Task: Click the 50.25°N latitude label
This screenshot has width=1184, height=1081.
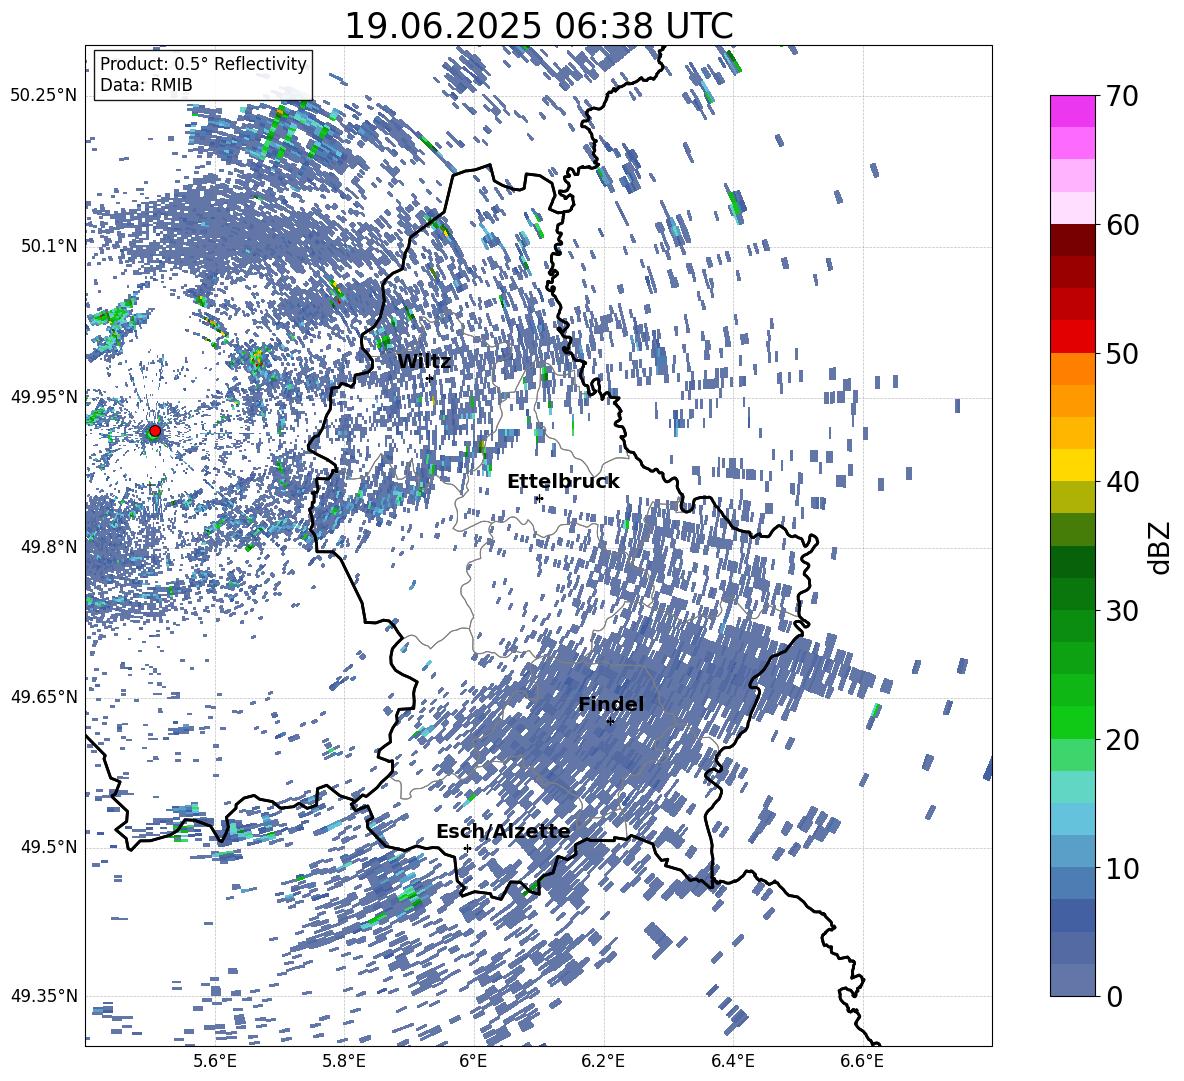Action: pyautogui.click(x=44, y=96)
